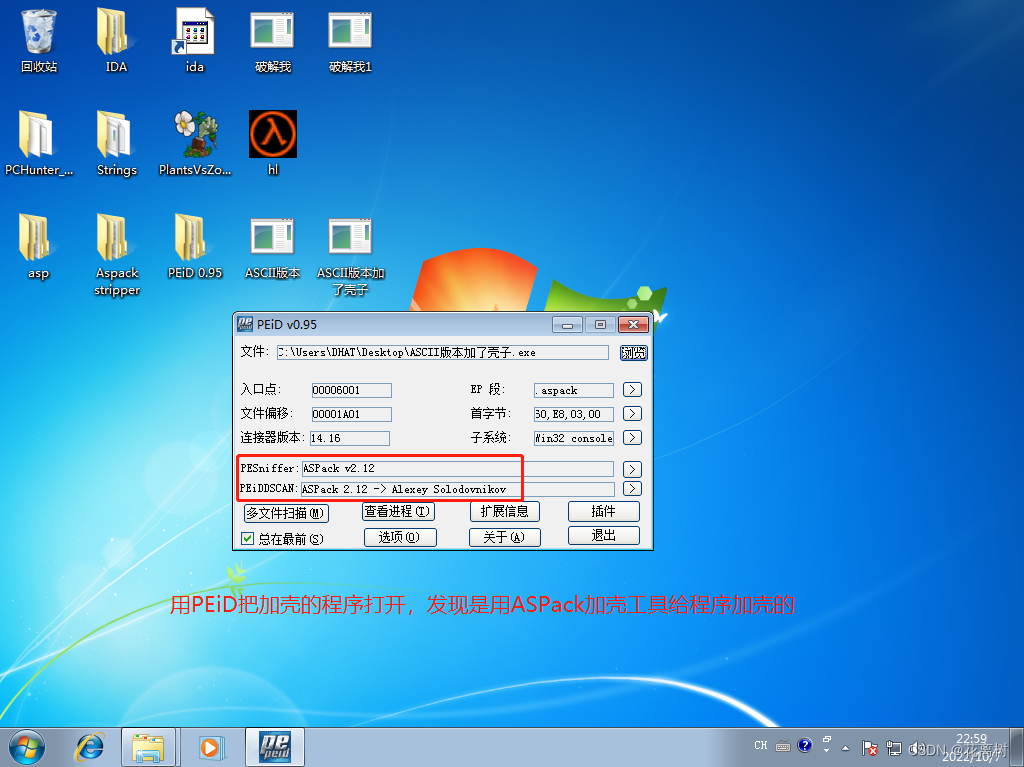Open the Action Center flag icon
This screenshot has height=767, width=1024.
point(869,748)
